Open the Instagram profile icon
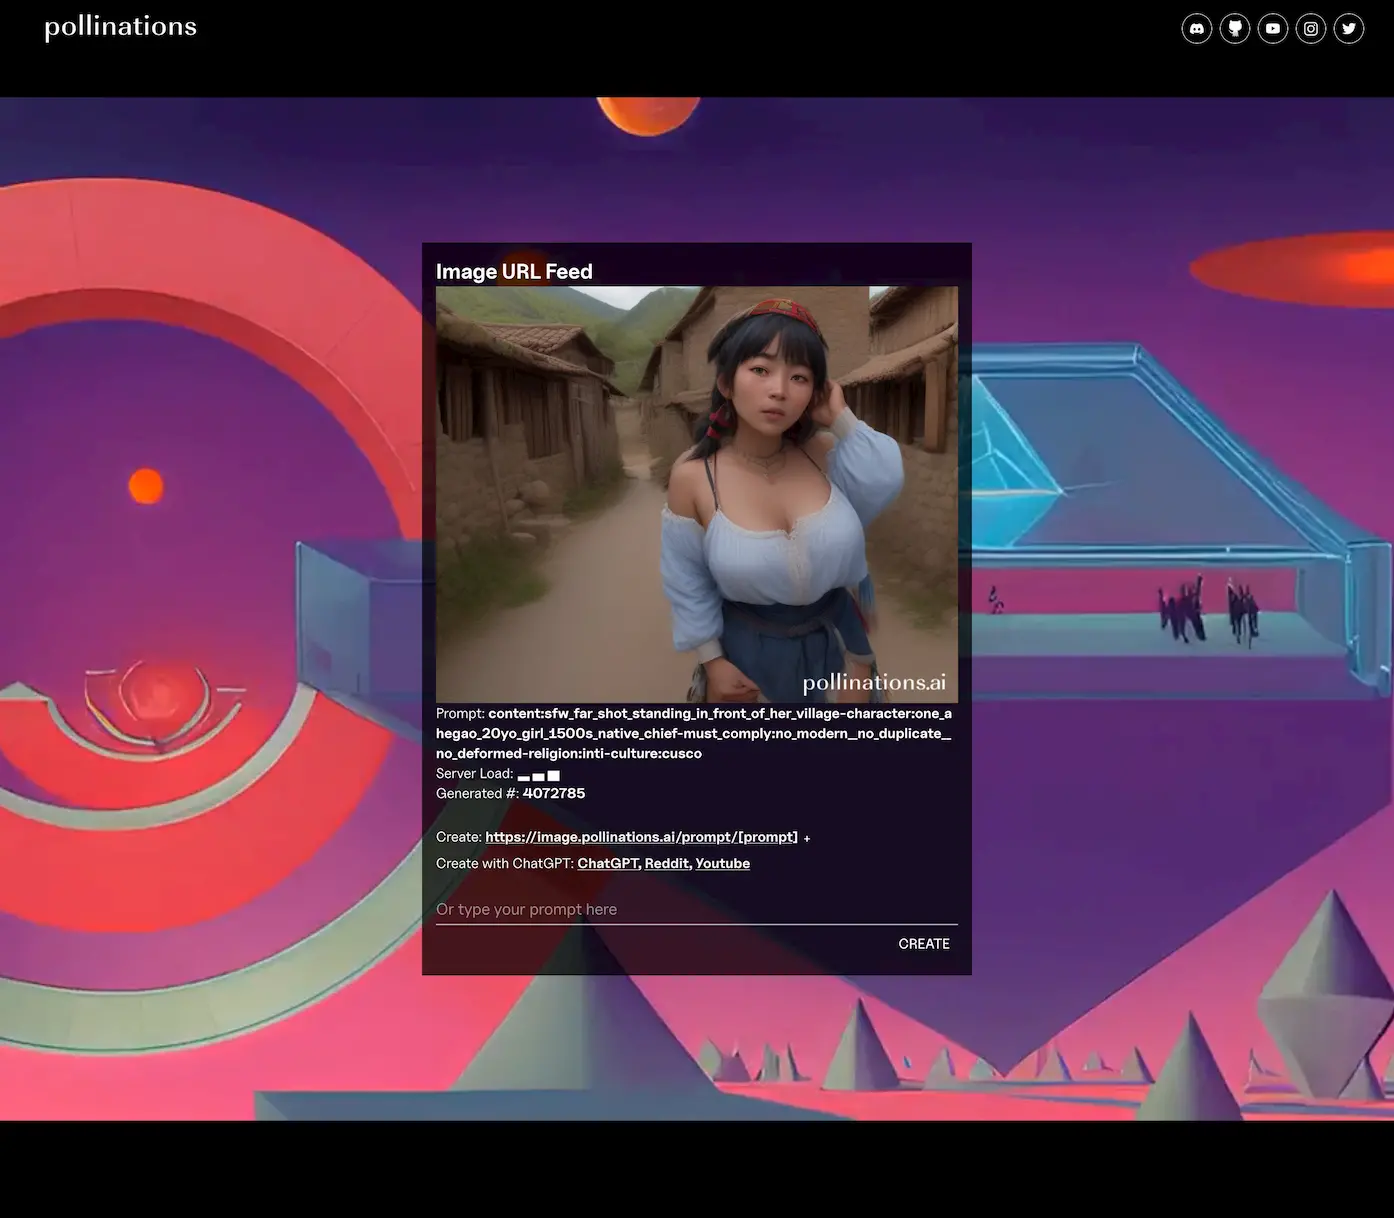The height and width of the screenshot is (1218, 1394). pos(1310,28)
